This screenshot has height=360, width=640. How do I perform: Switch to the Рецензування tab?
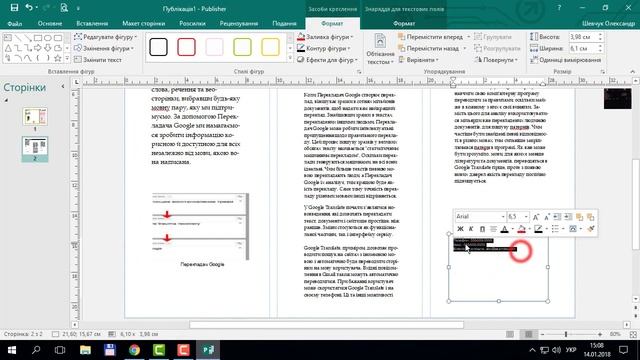click(239, 24)
